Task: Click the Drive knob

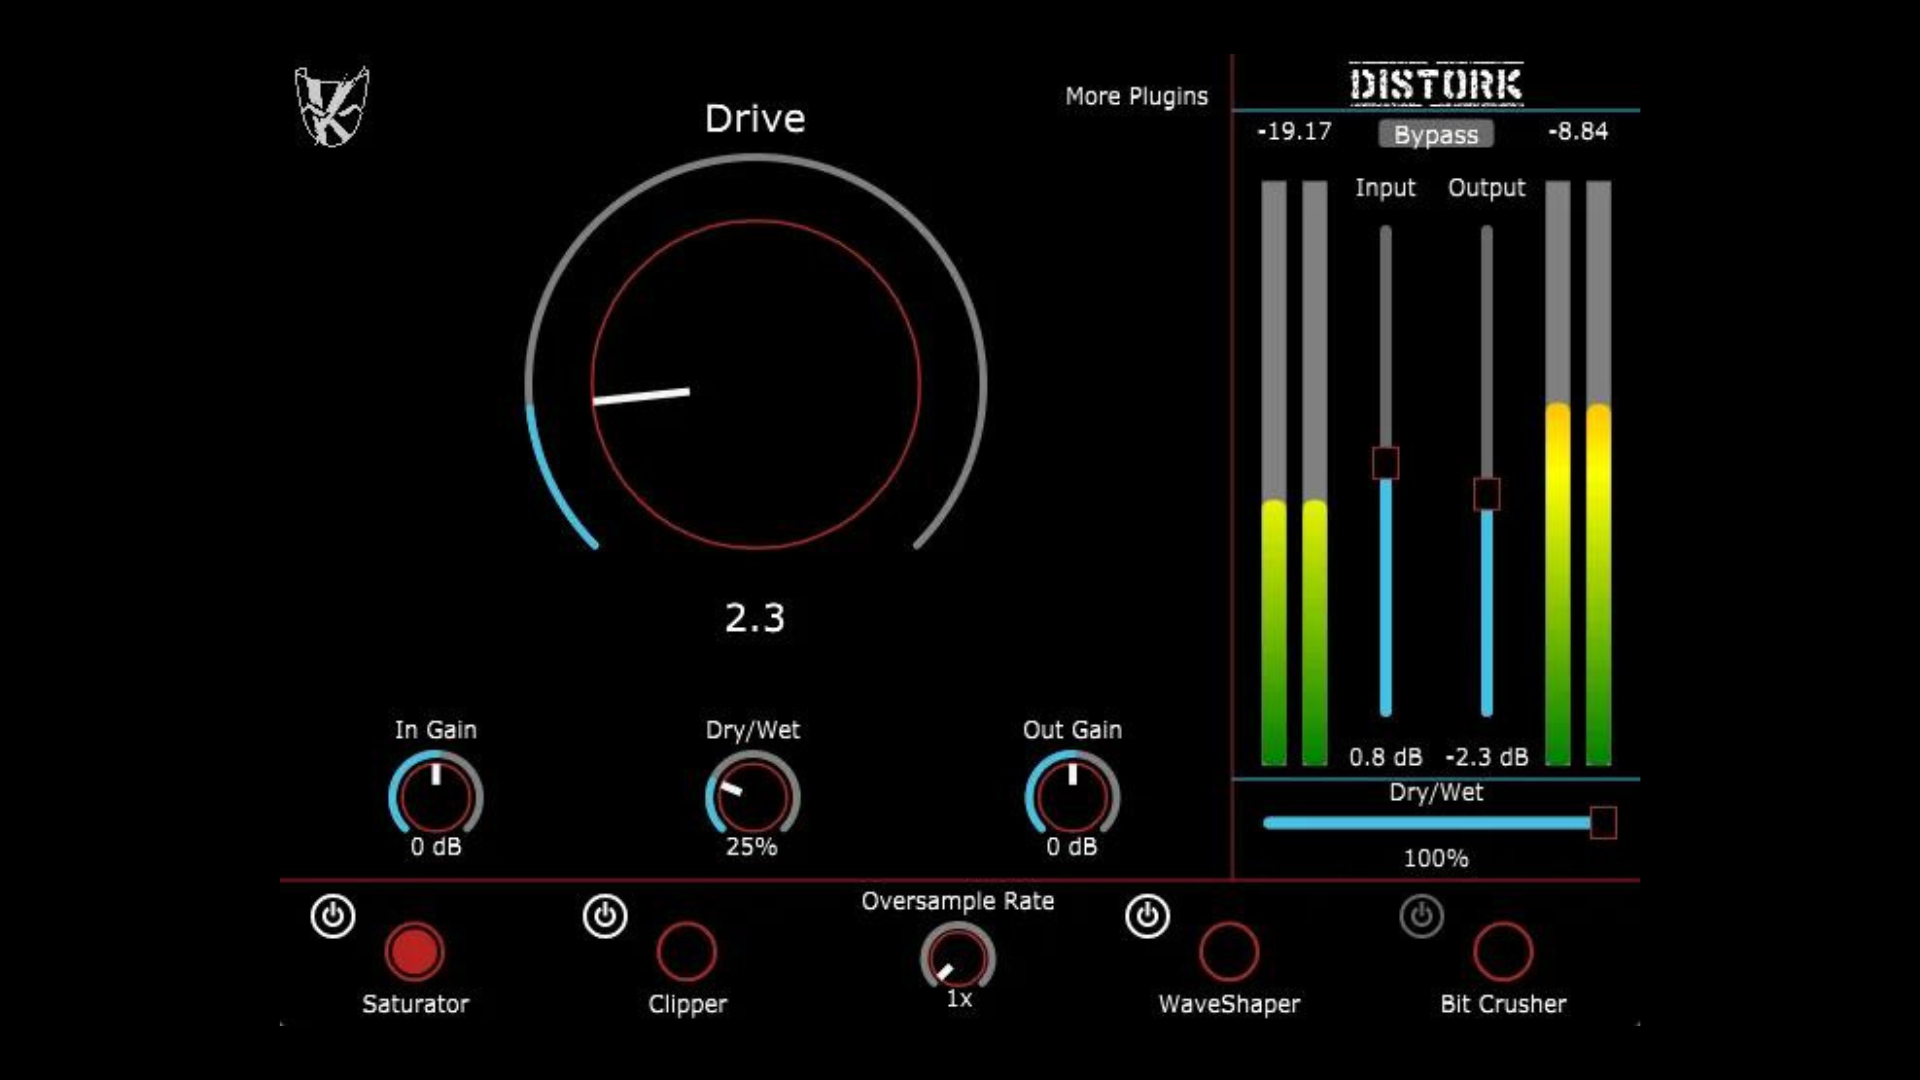Action: [755, 385]
